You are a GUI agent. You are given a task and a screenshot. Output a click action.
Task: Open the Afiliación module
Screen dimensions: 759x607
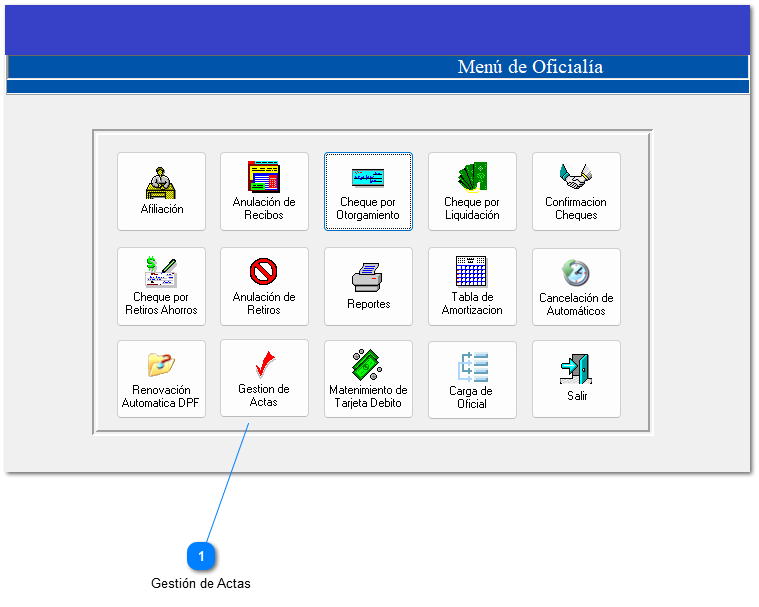click(x=161, y=191)
